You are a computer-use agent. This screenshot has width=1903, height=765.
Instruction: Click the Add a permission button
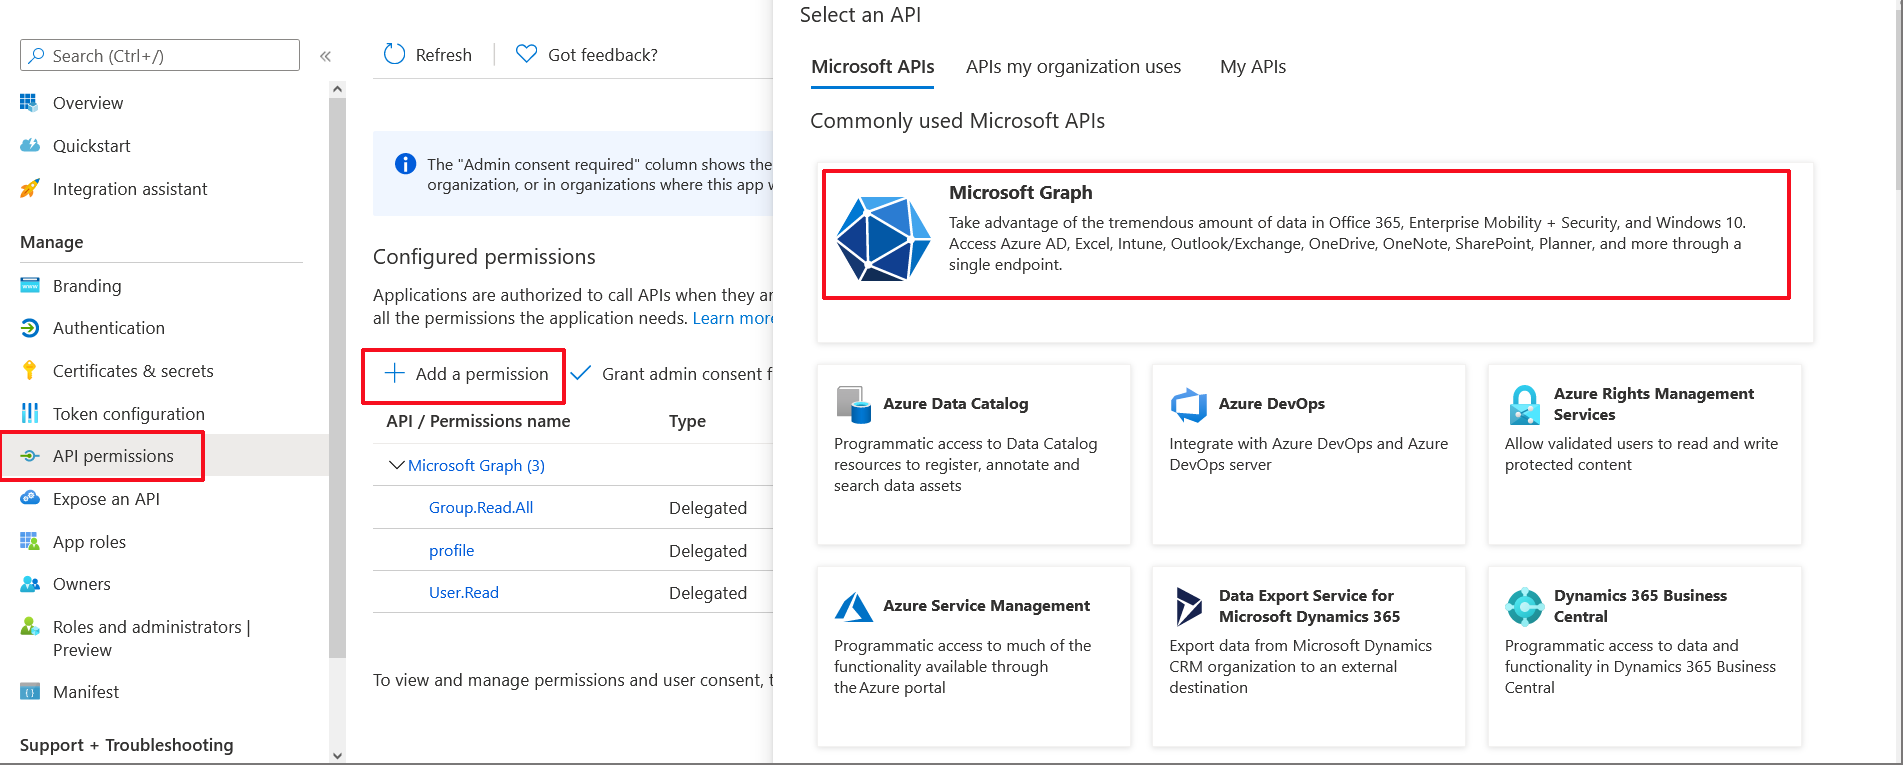click(x=465, y=374)
